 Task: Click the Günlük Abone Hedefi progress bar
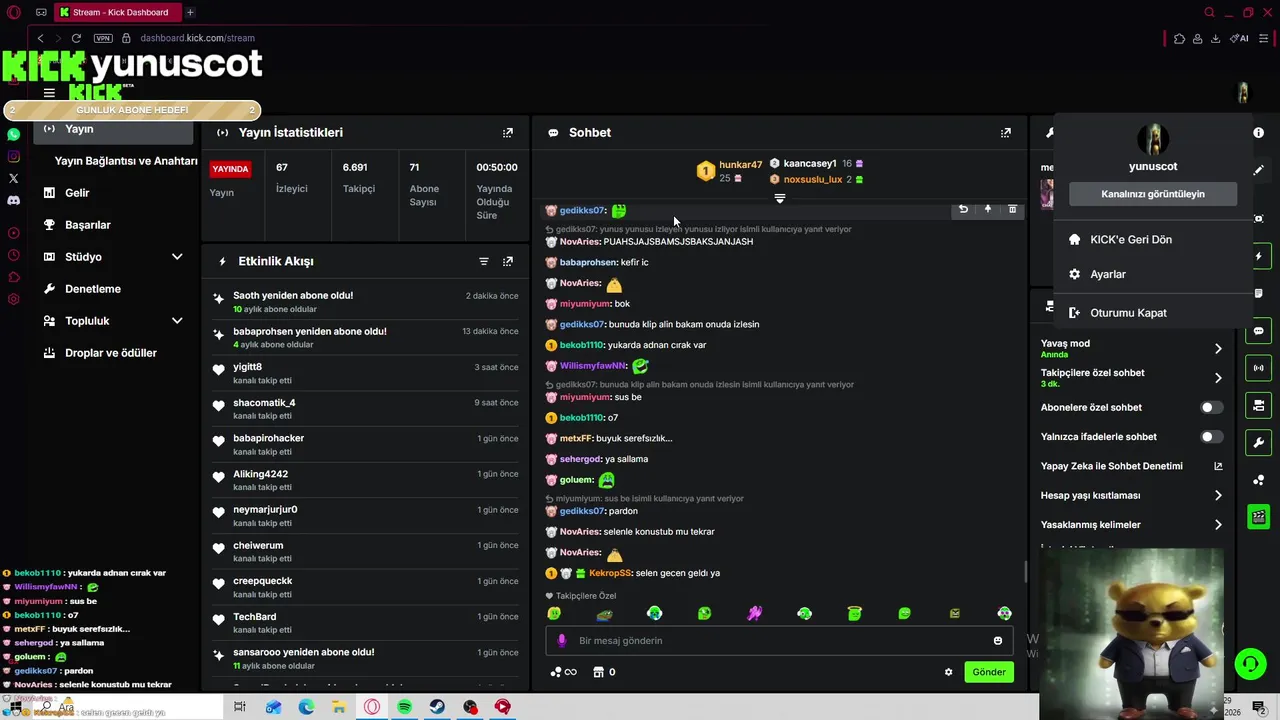point(132,110)
